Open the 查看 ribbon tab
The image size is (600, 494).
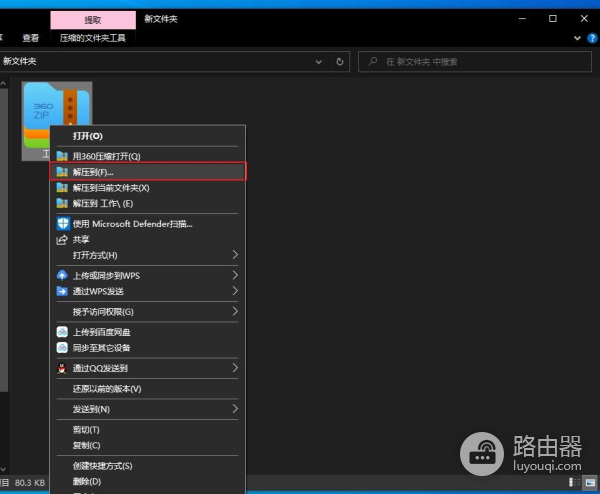(31, 38)
